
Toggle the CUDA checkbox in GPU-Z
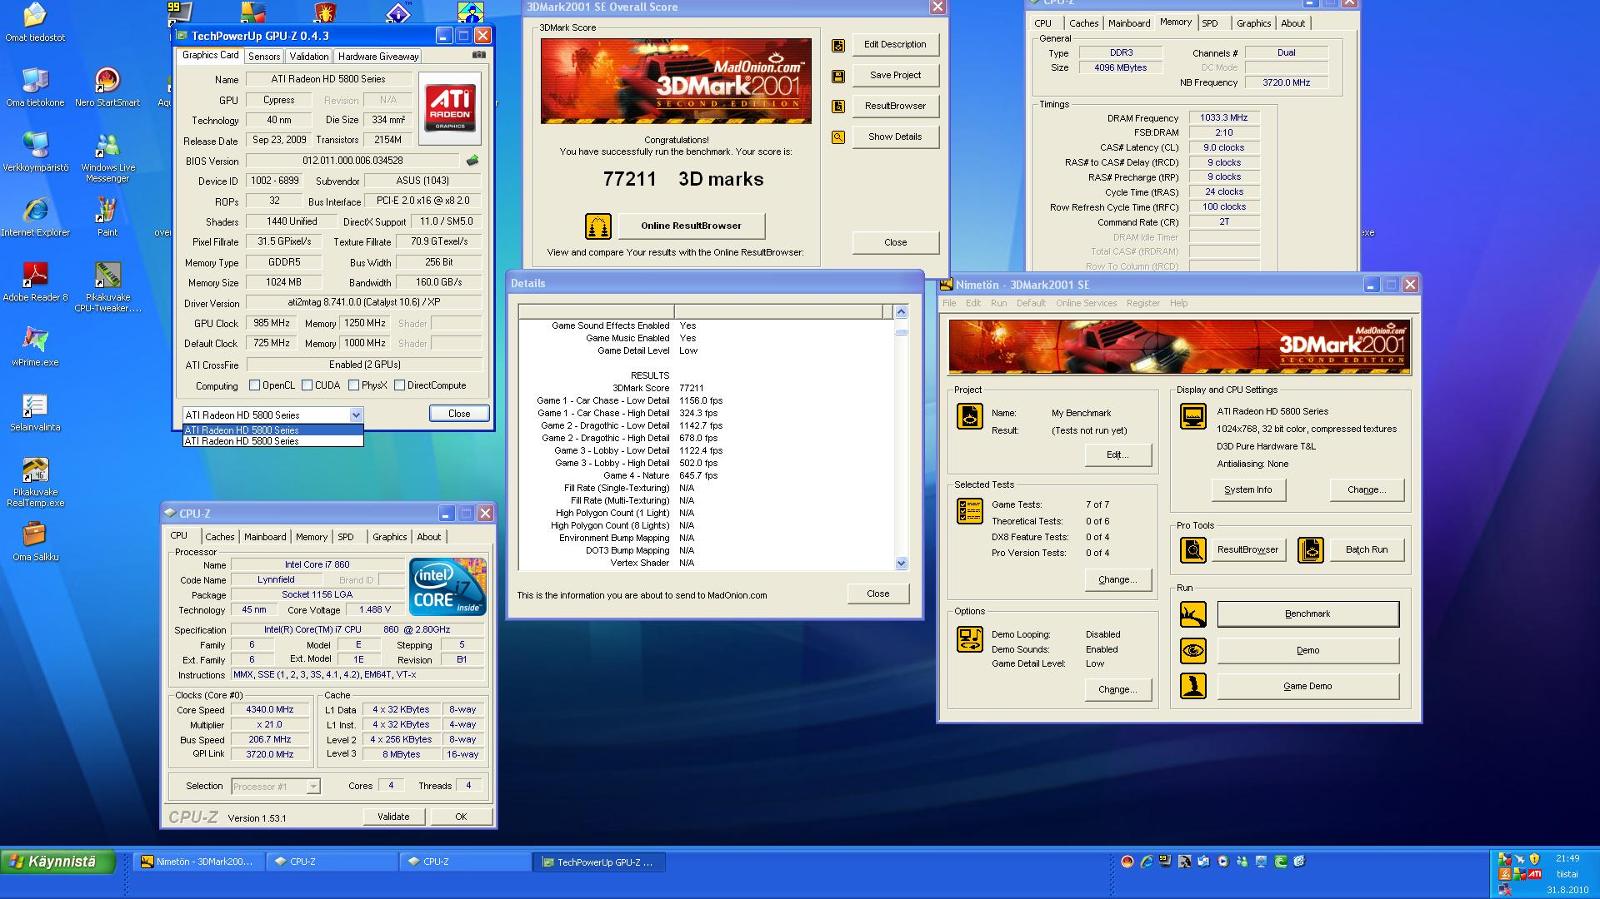(x=306, y=385)
